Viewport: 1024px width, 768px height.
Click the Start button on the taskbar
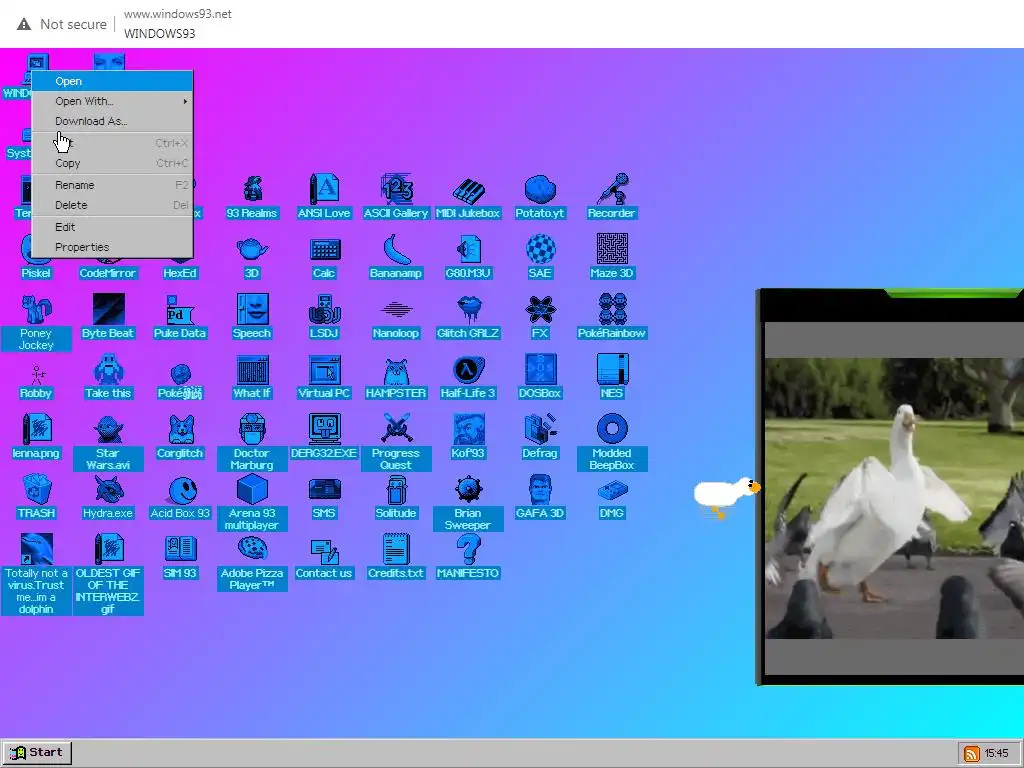point(37,753)
